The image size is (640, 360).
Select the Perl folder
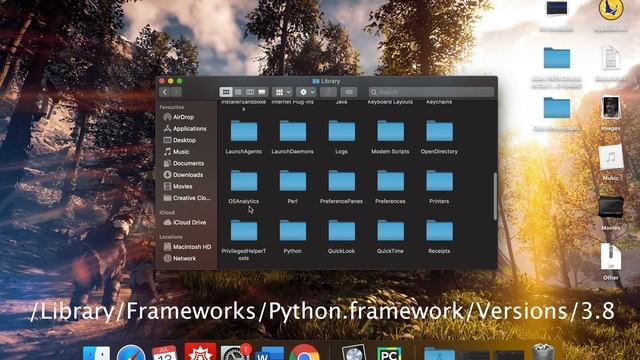pos(293,181)
